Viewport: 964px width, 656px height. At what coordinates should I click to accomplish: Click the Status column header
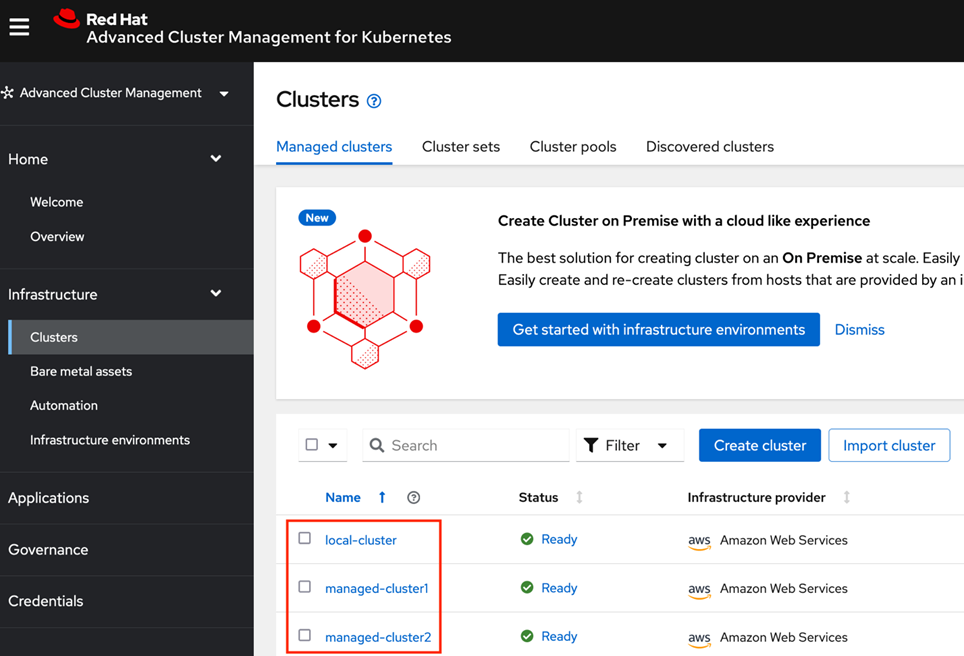point(539,497)
